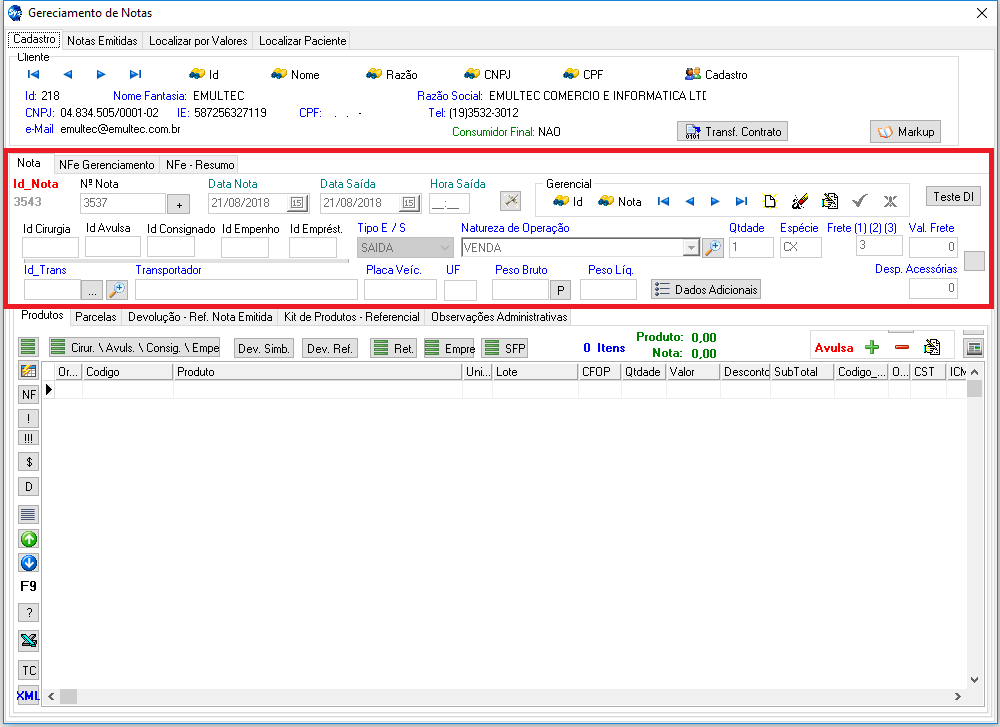Click the green plus icon beside Avulsa
Viewport: 1000px width, 727px height.
872,347
